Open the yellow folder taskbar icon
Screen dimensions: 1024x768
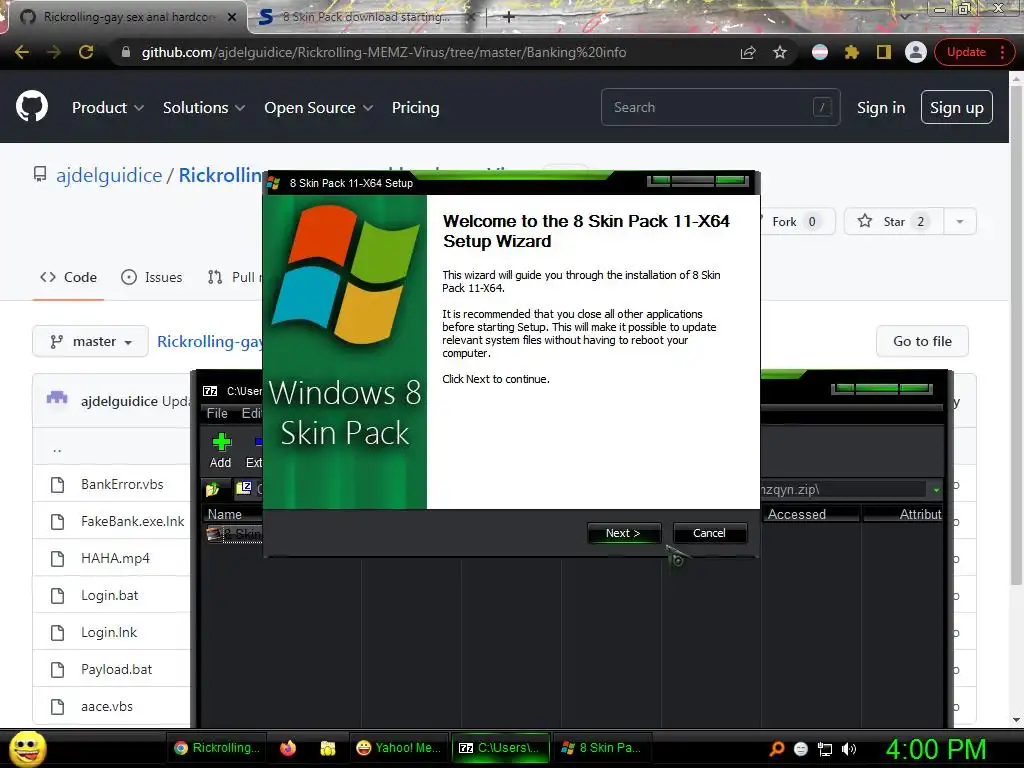click(328, 748)
